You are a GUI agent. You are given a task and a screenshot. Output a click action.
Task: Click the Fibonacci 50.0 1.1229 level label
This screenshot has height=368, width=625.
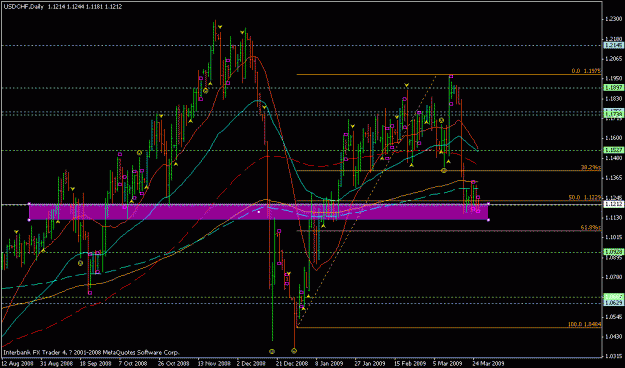pyautogui.click(x=584, y=197)
